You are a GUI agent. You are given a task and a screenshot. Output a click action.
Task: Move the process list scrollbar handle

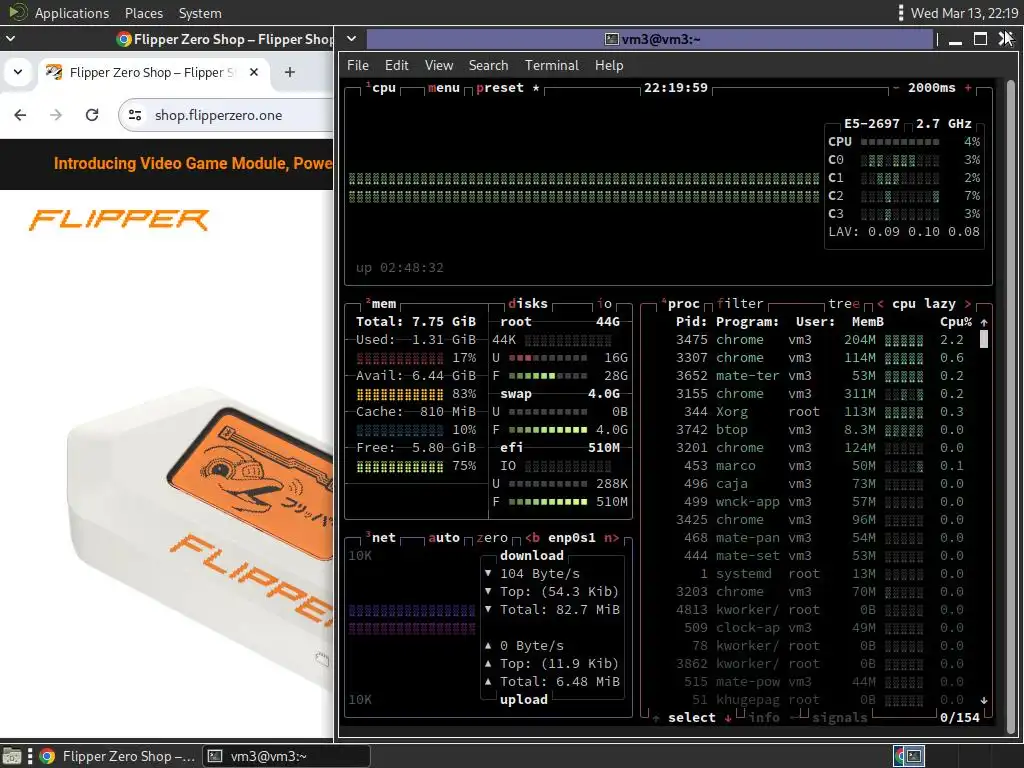click(984, 340)
